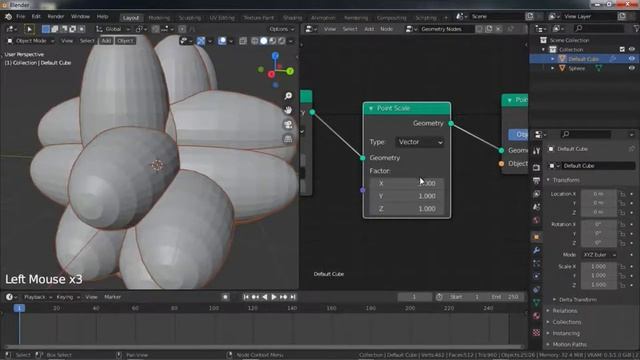
Task: Open the Output properties tab
Action: click(x=536, y=180)
